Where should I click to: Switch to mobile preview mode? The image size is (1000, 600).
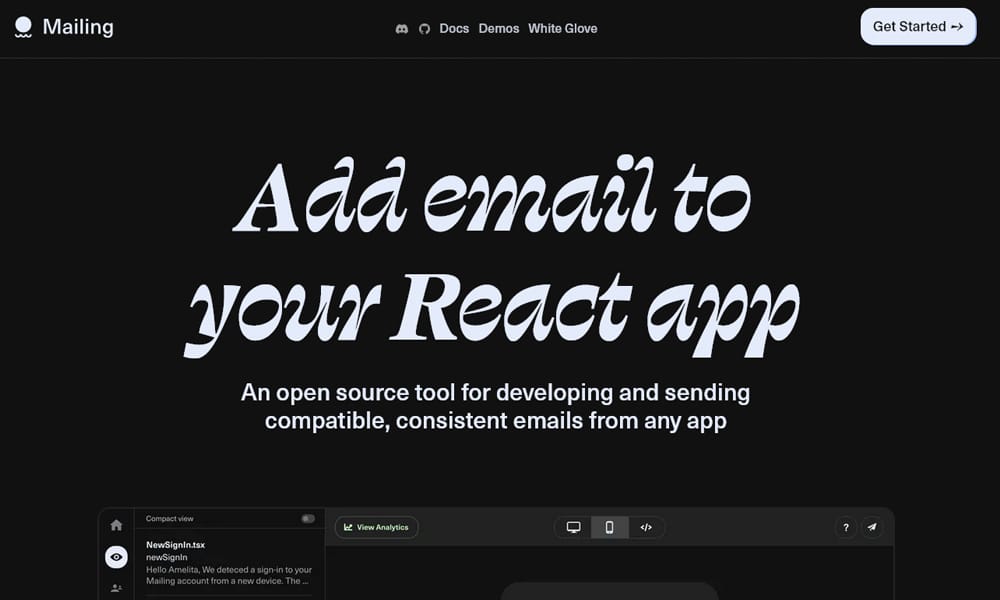tap(610, 527)
